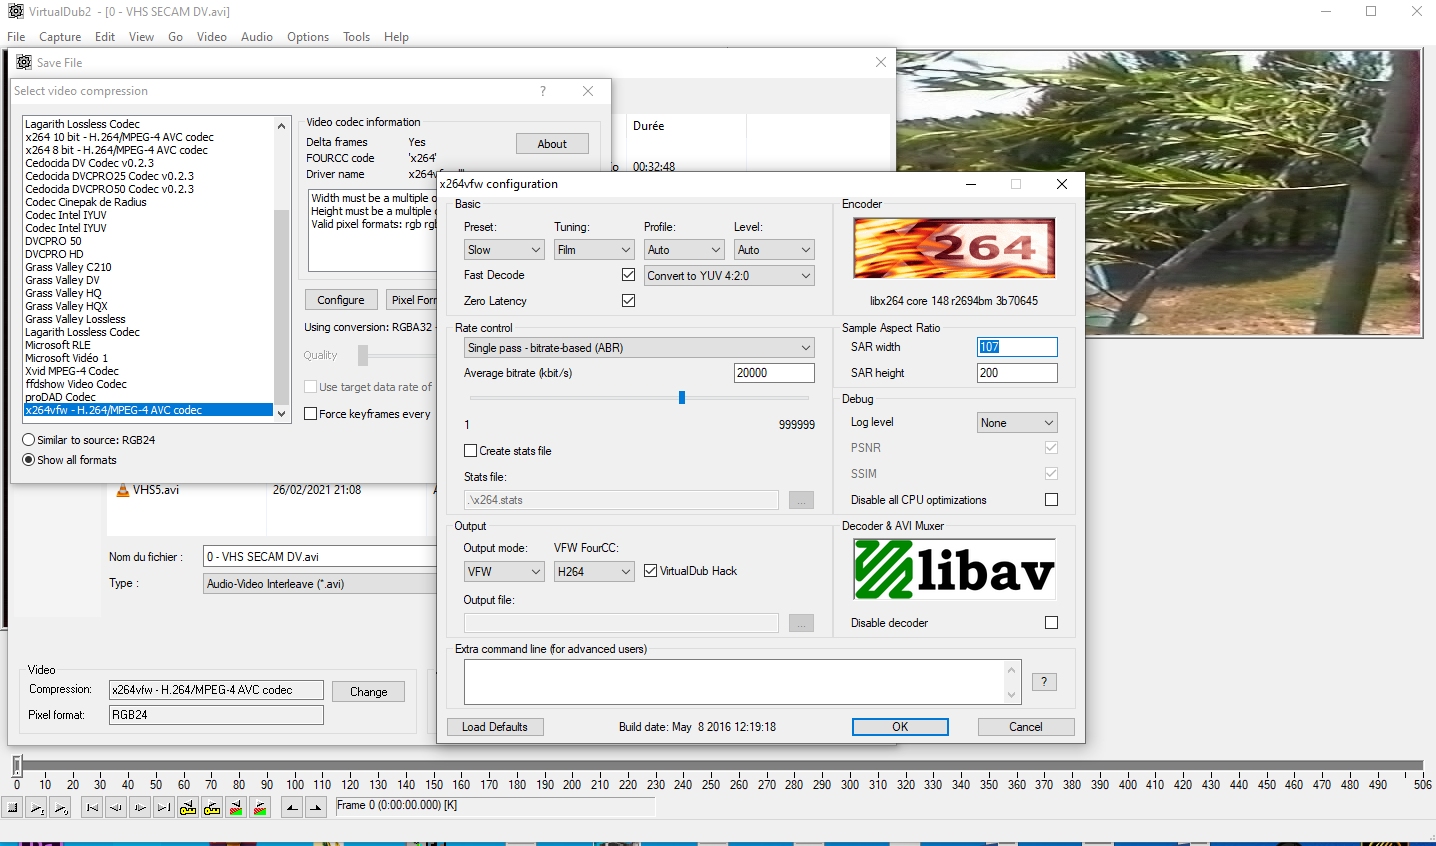Enable Disable all CPU optimizations
This screenshot has height=846, width=1436.
coord(1051,500)
